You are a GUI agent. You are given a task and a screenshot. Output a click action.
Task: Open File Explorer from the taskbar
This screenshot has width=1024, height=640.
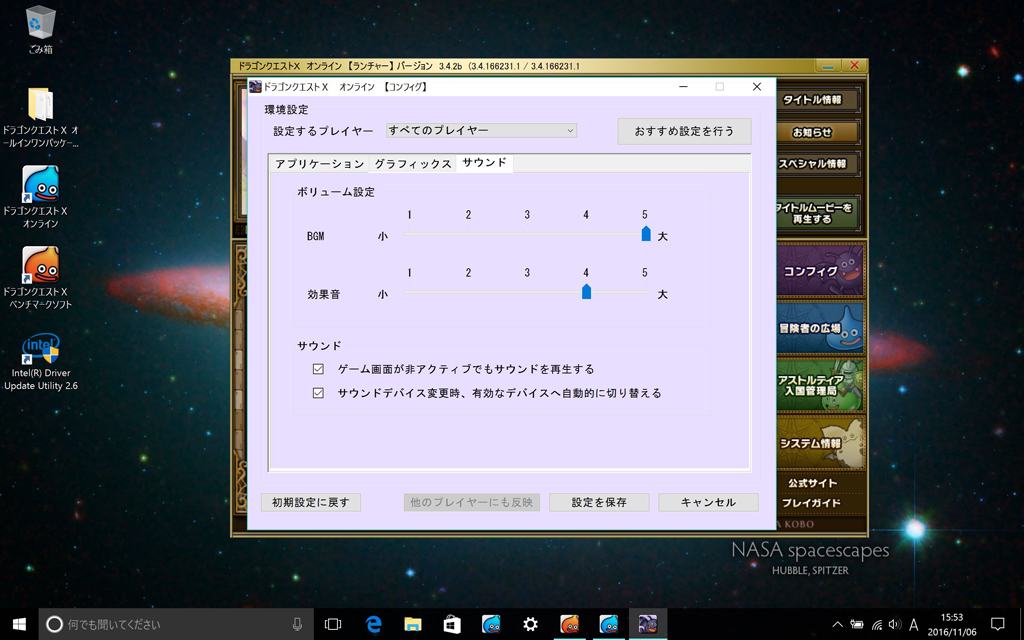pos(412,624)
